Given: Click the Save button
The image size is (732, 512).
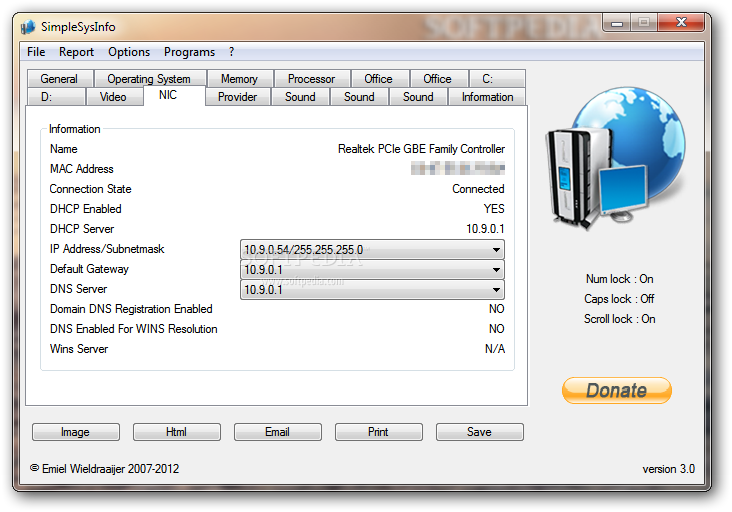Looking at the screenshot, I should (479, 432).
